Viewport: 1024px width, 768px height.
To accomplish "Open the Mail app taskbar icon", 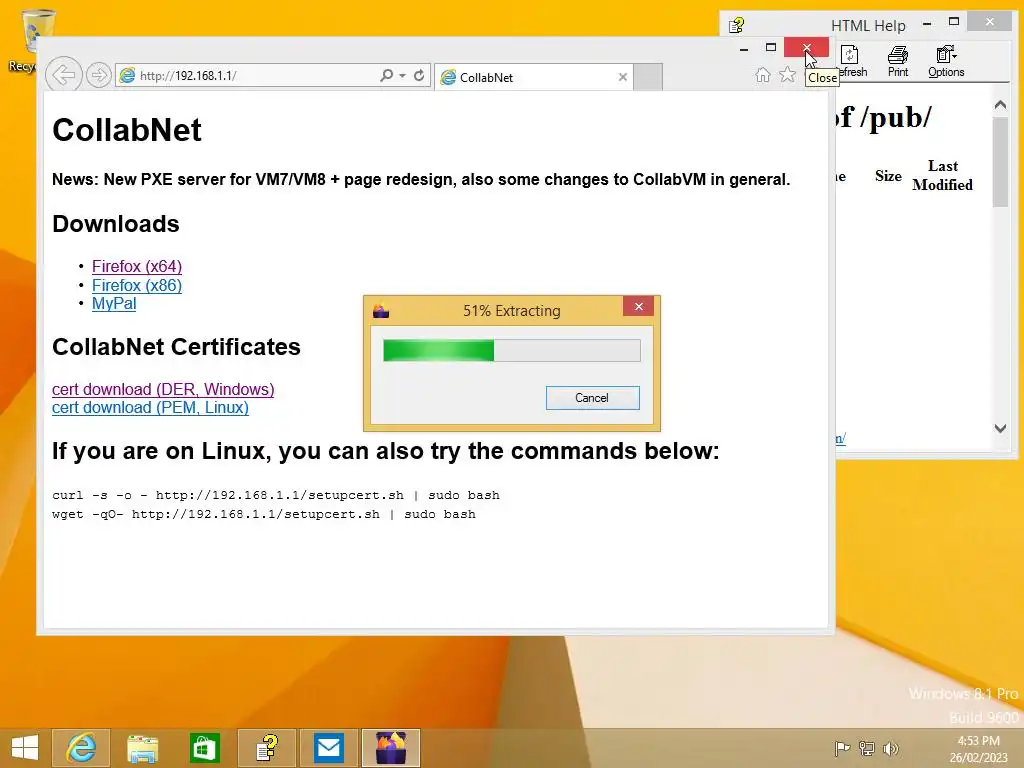I will pos(328,748).
